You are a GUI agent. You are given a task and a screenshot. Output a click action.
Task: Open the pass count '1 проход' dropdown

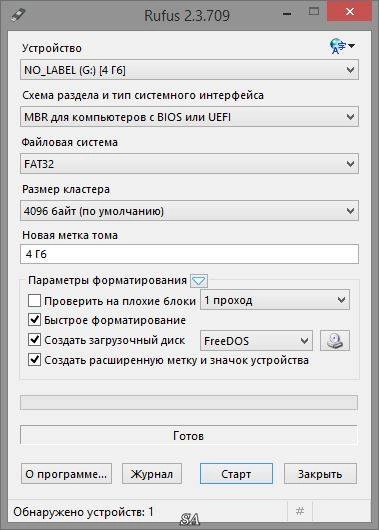(x=275, y=300)
